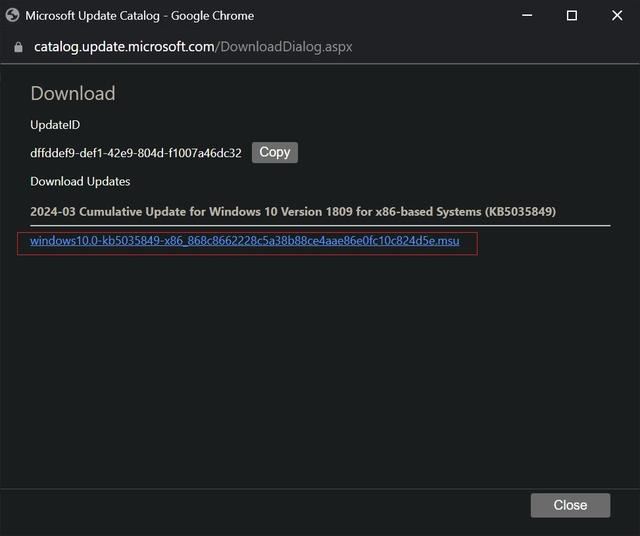Copy the UpdateID with the Copy button
640x536 pixels.
[274, 152]
